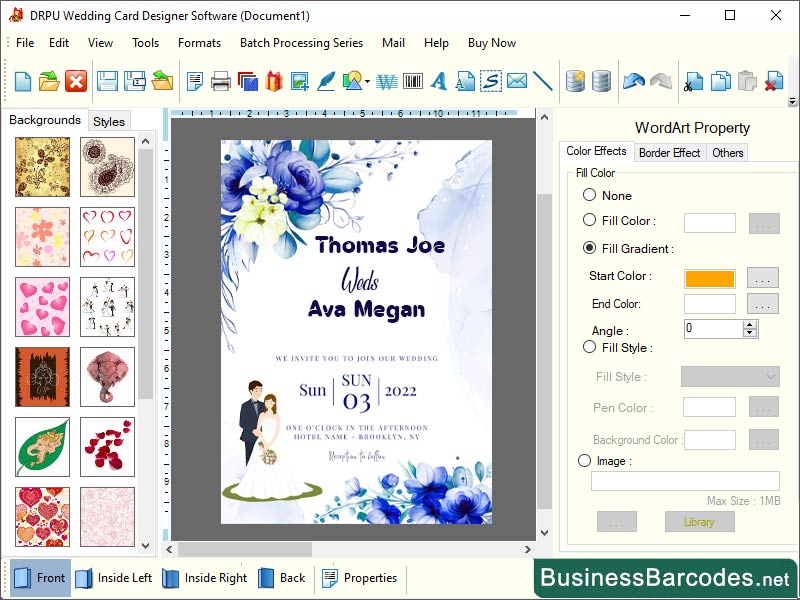The width and height of the screenshot is (800, 600).
Task: Click the pen signature tool icon
Action: (327, 81)
